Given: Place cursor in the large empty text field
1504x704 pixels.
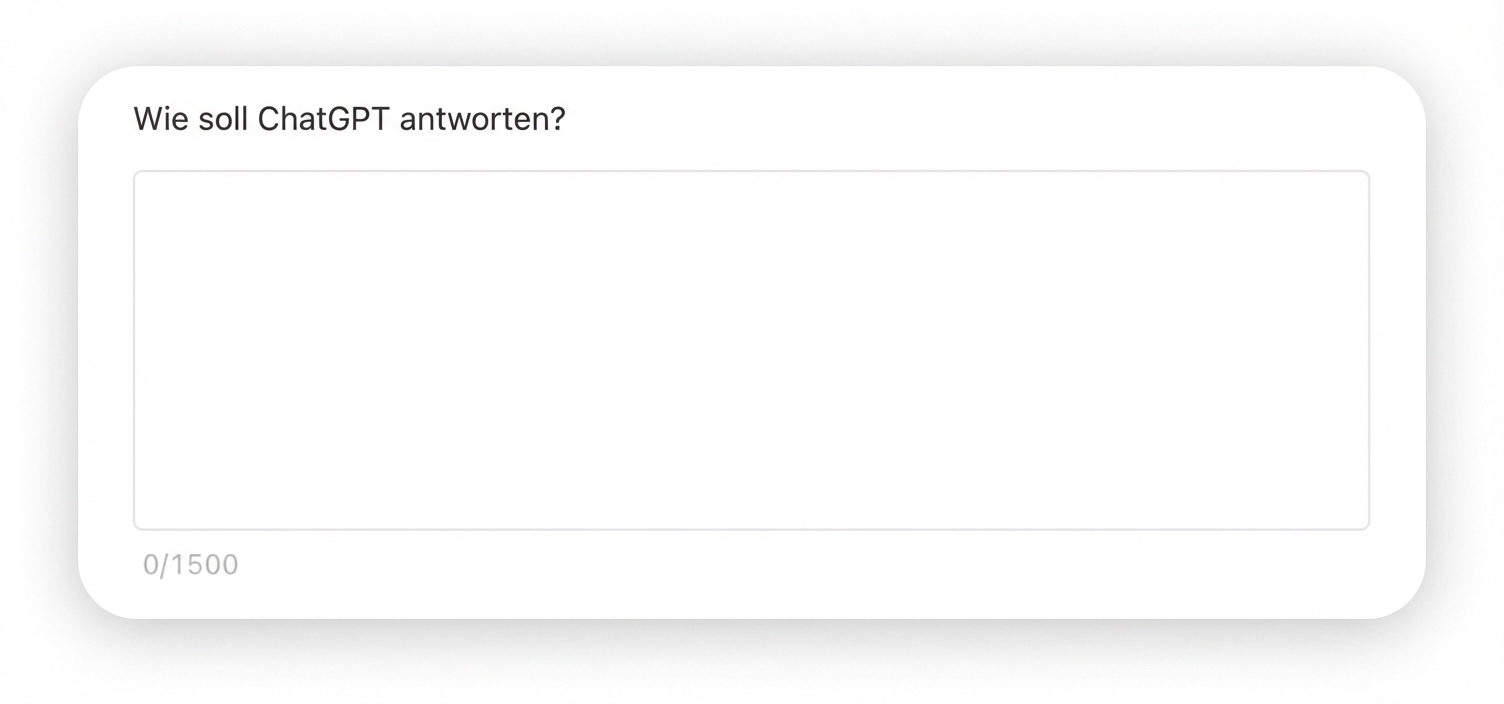Looking at the screenshot, I should (750, 350).
